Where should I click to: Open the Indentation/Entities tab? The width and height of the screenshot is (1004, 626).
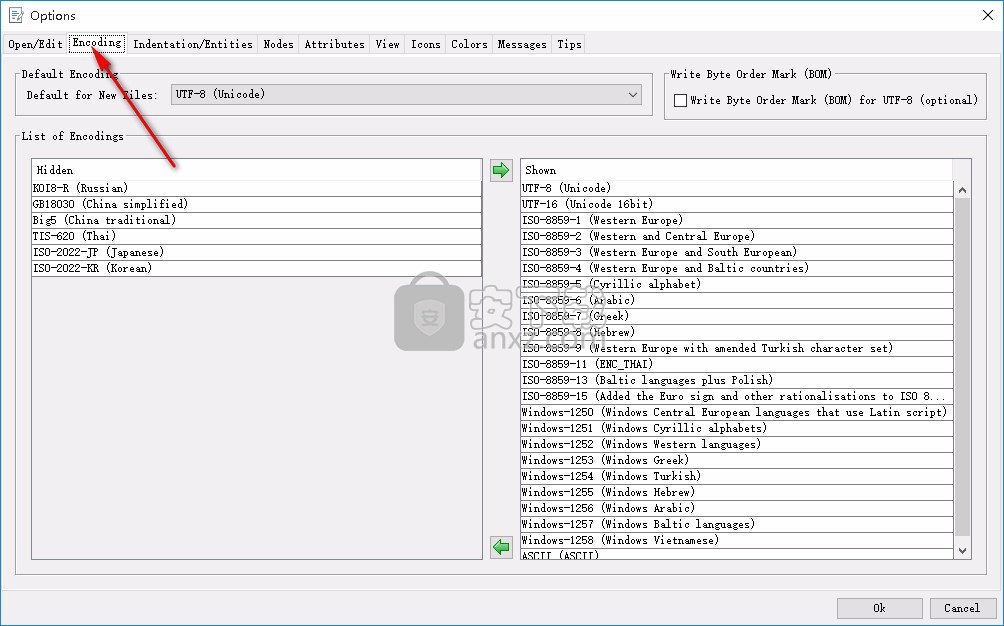193,44
